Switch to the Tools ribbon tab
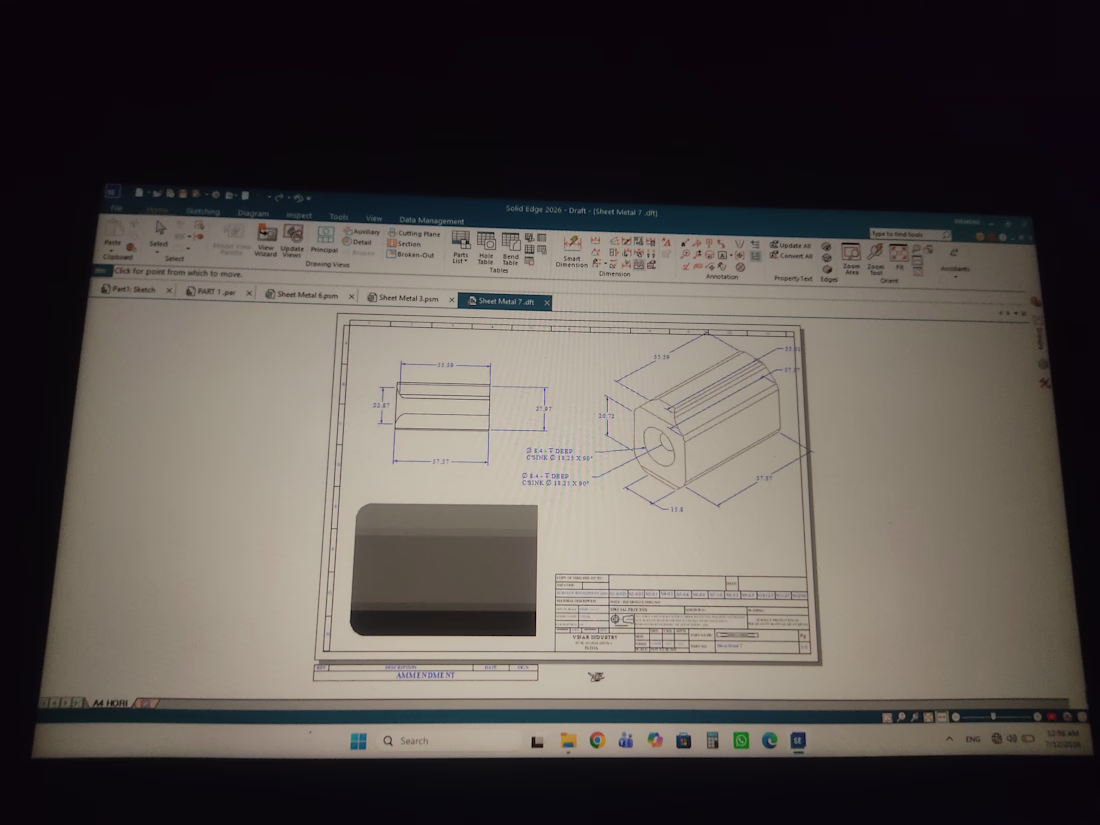 (339, 217)
